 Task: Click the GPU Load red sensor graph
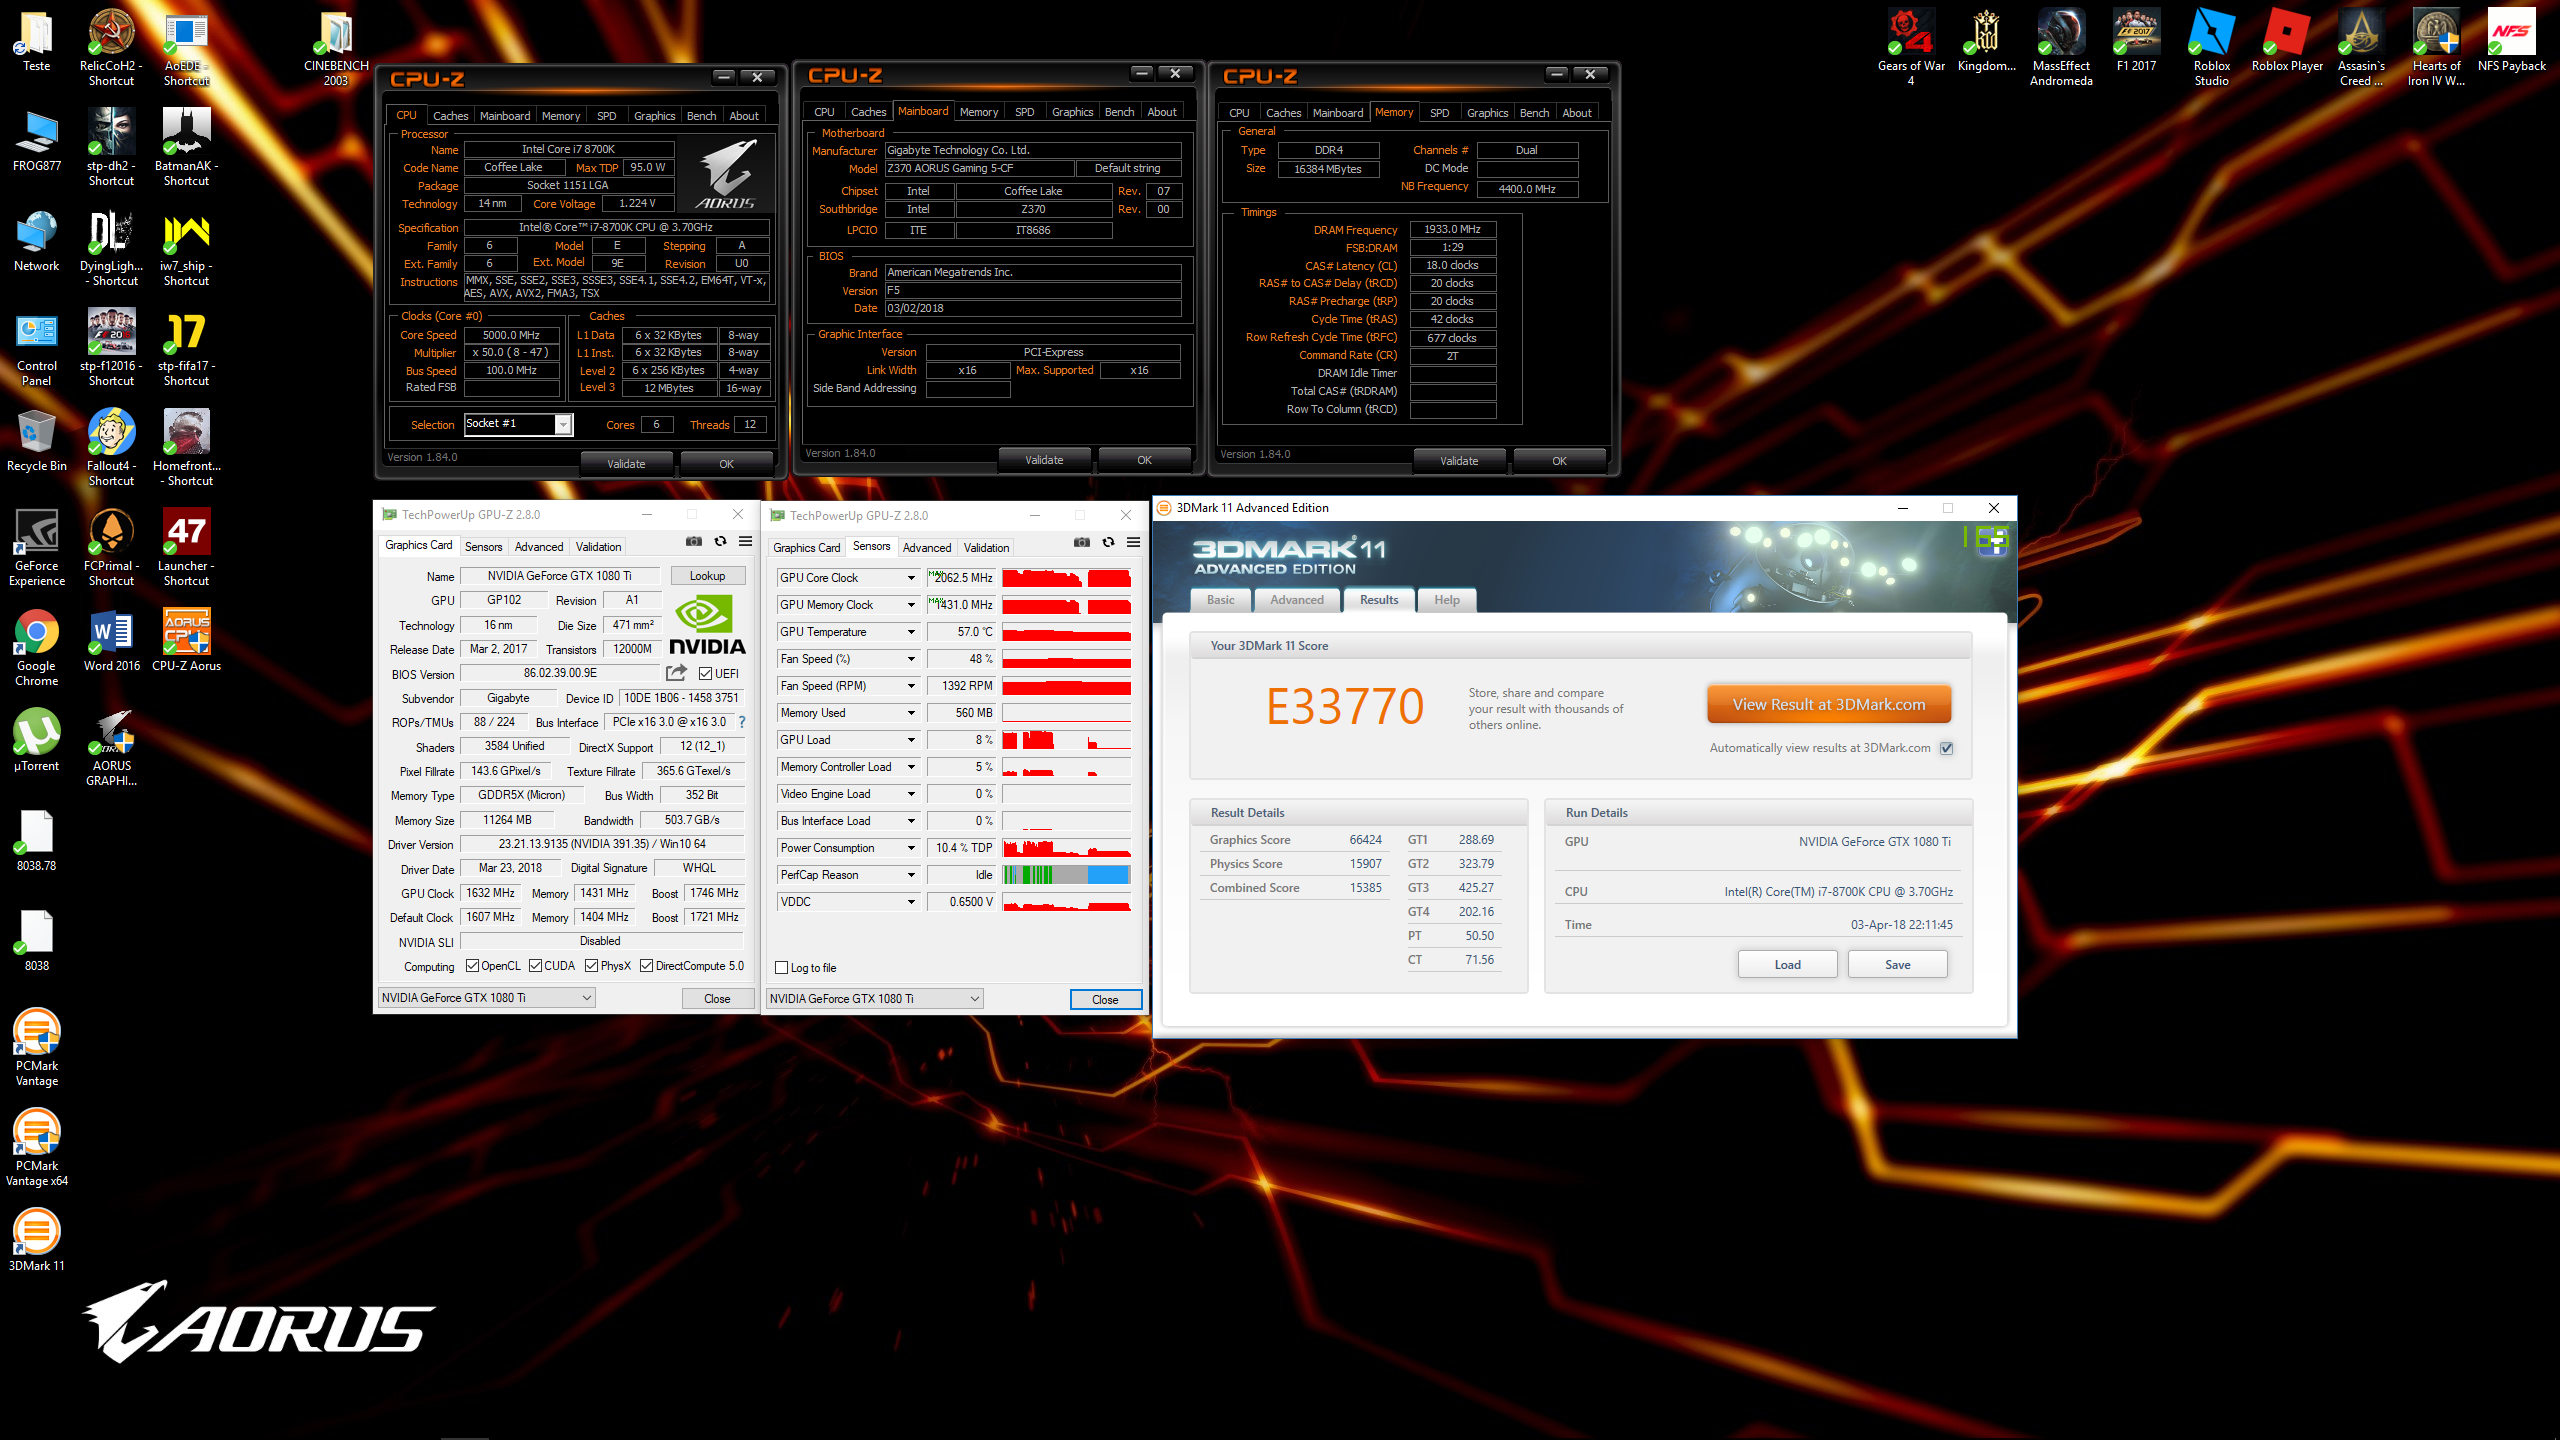click(x=1066, y=740)
